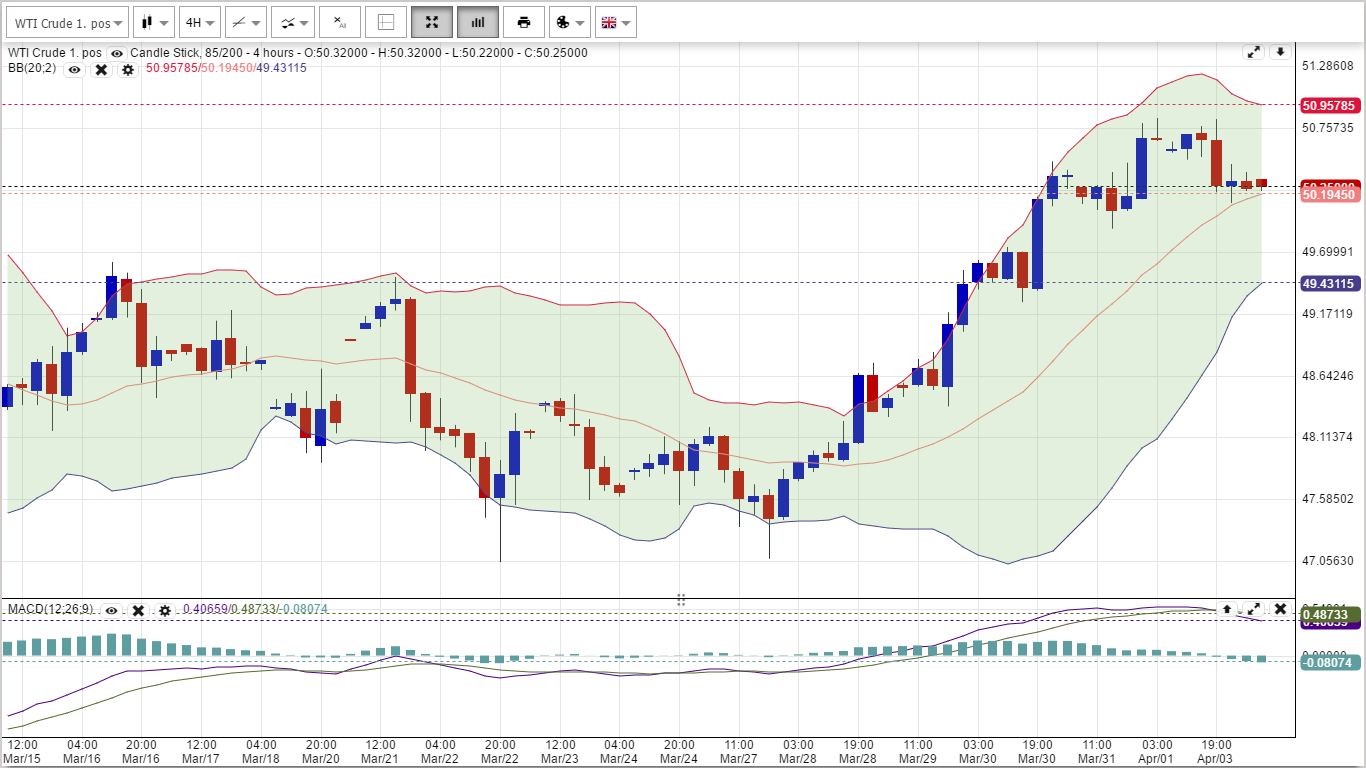Maximize the MACD panel
This screenshot has width=1366, height=768.
tap(1253, 608)
